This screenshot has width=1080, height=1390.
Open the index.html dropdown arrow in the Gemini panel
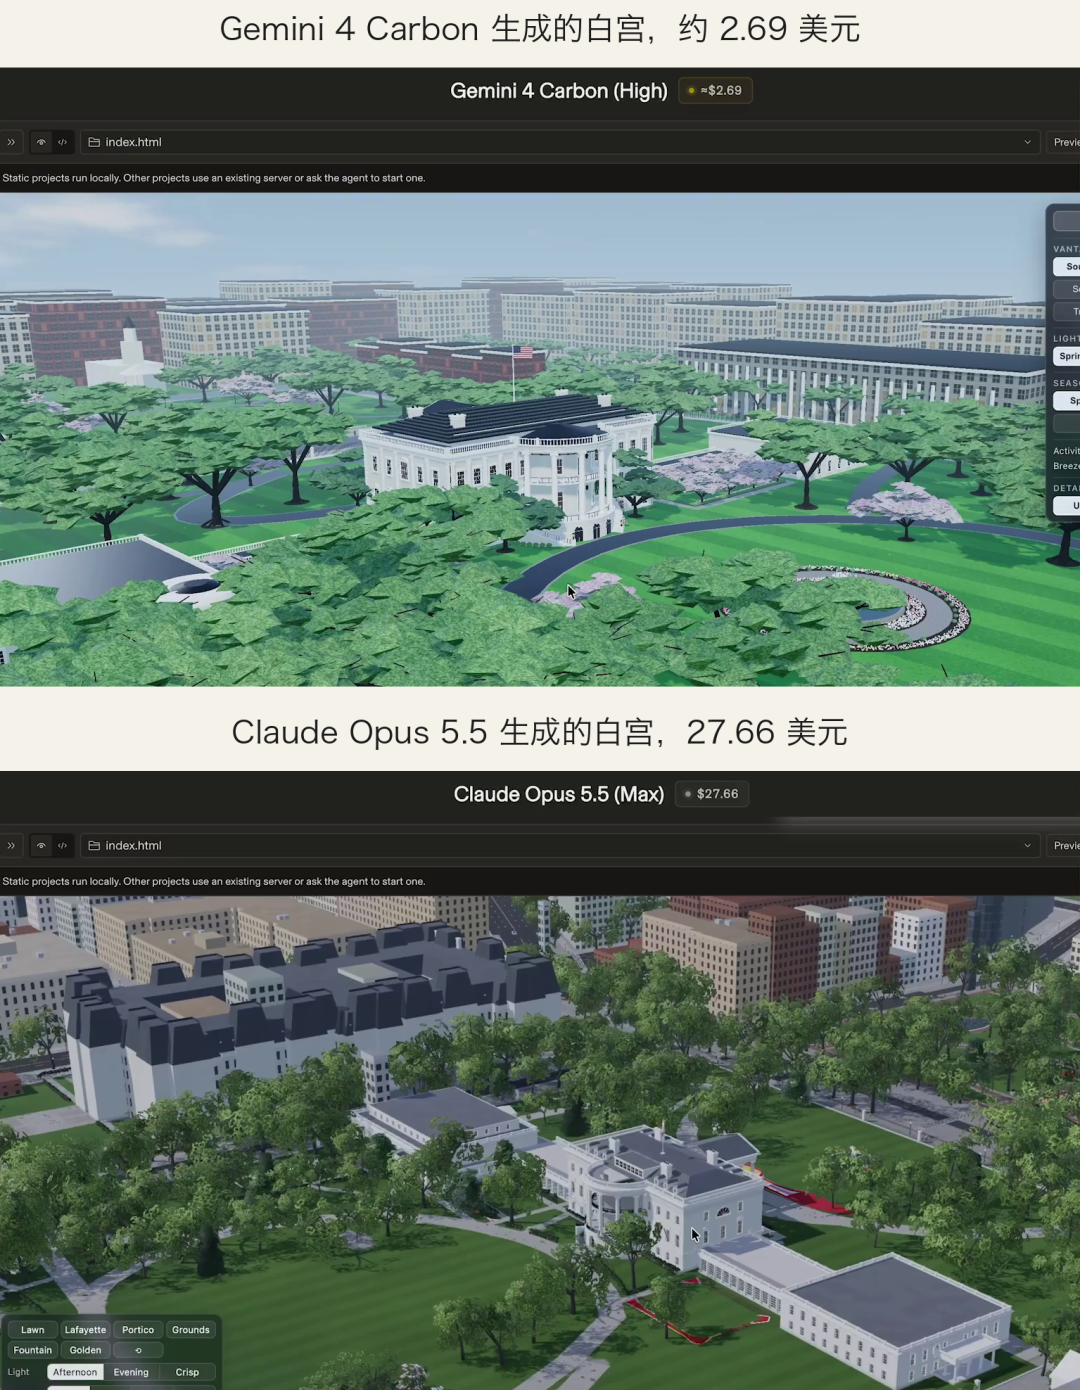(x=1027, y=142)
